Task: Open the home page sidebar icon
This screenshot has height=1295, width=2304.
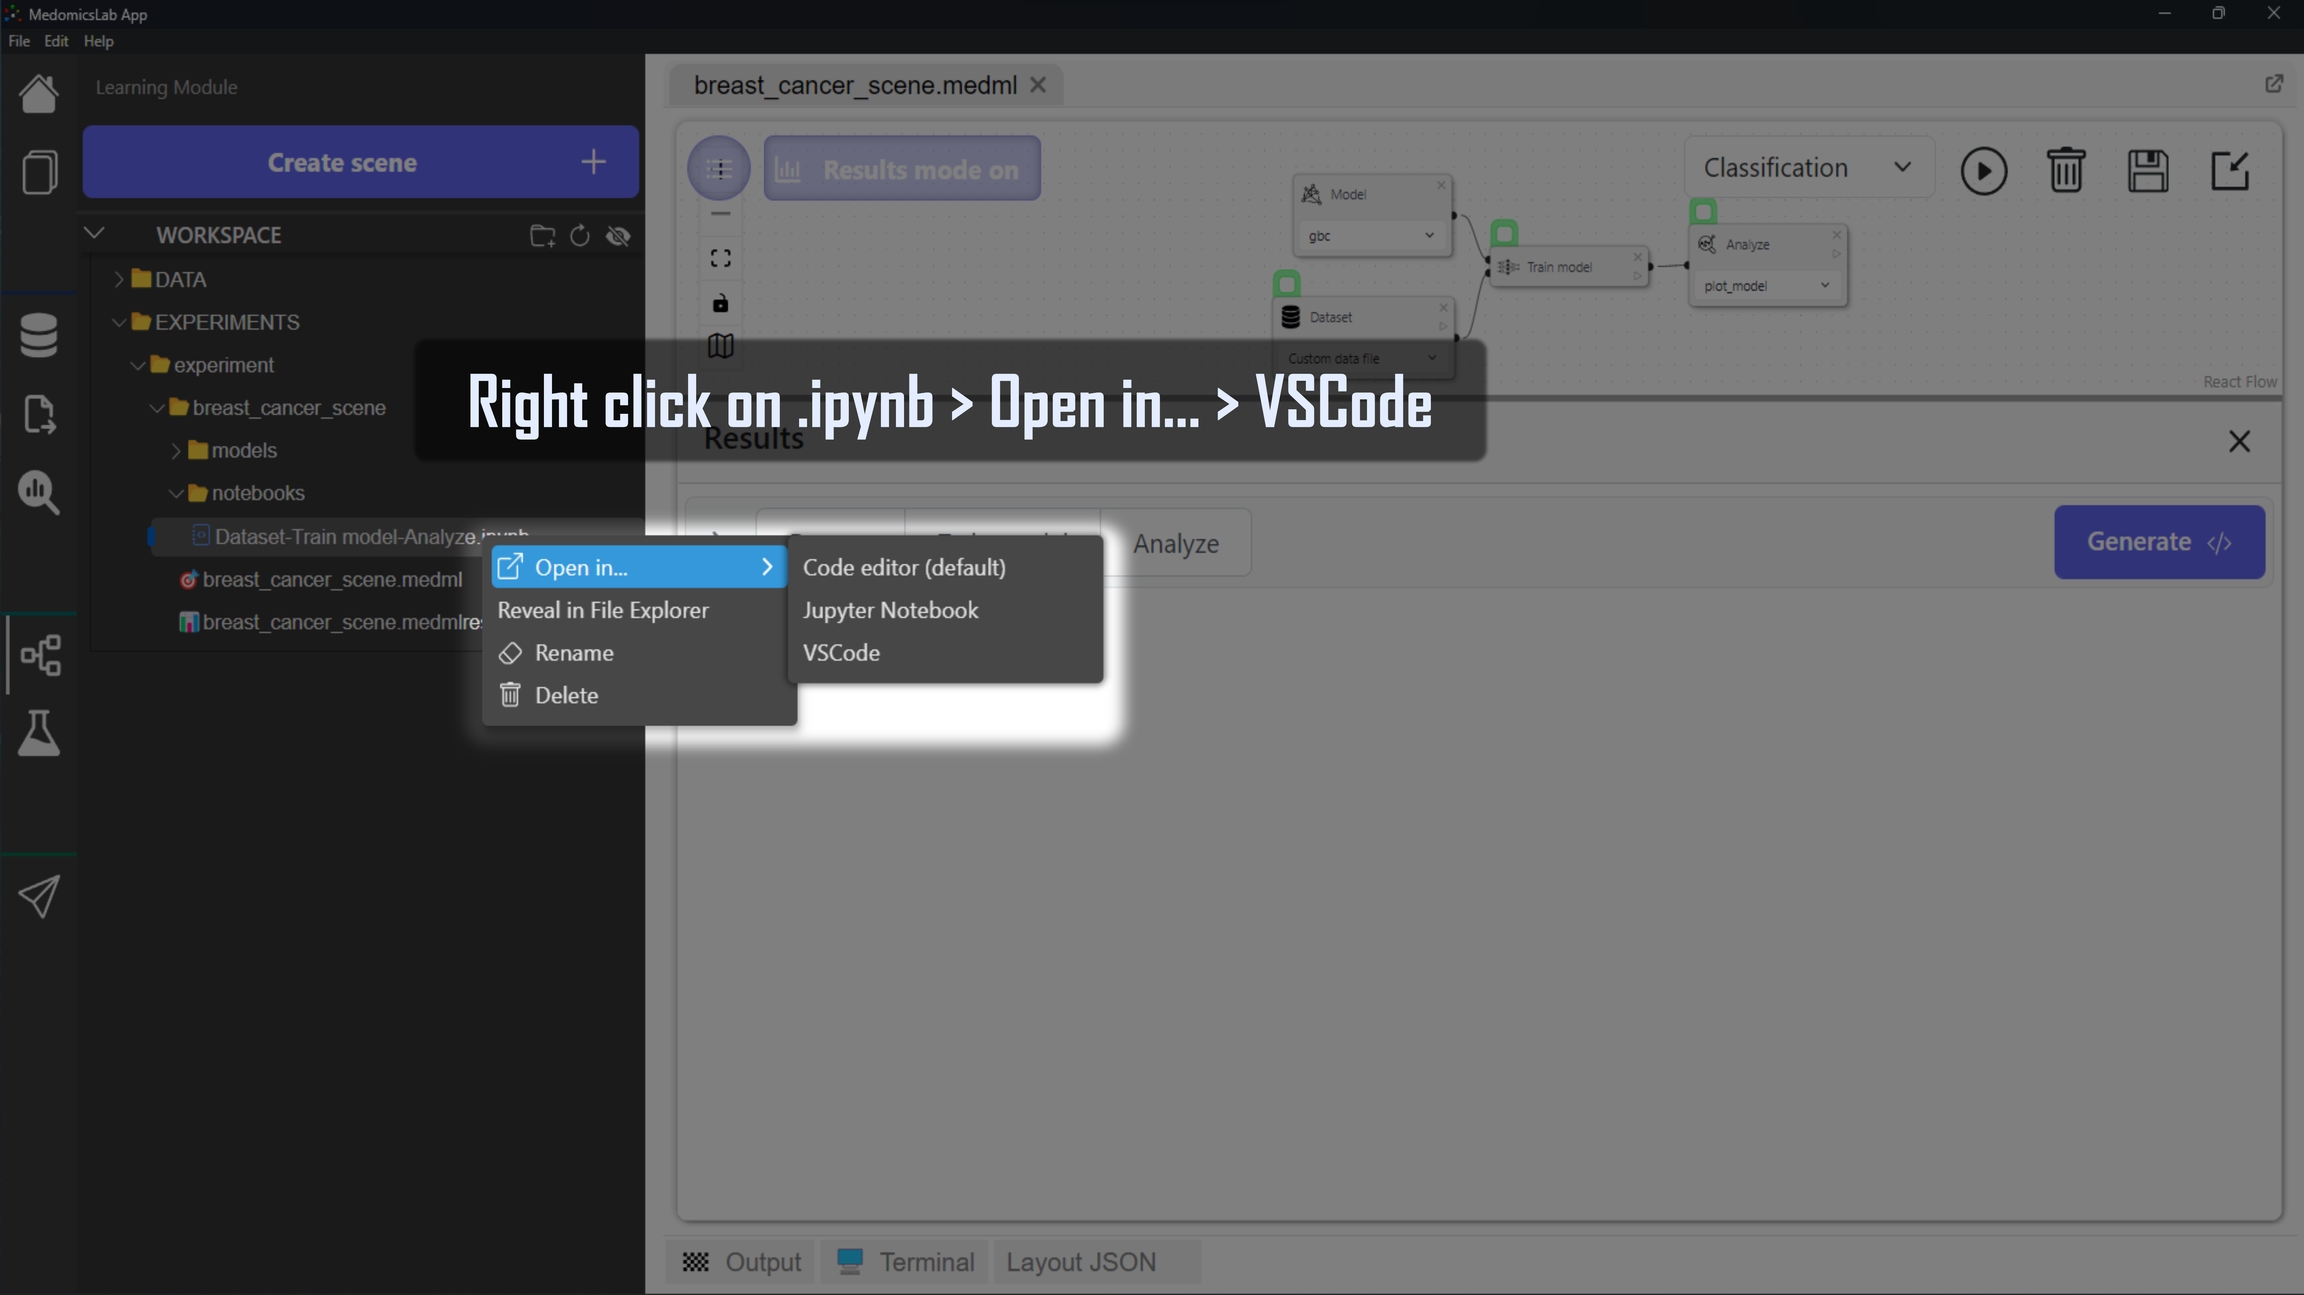Action: (39, 93)
